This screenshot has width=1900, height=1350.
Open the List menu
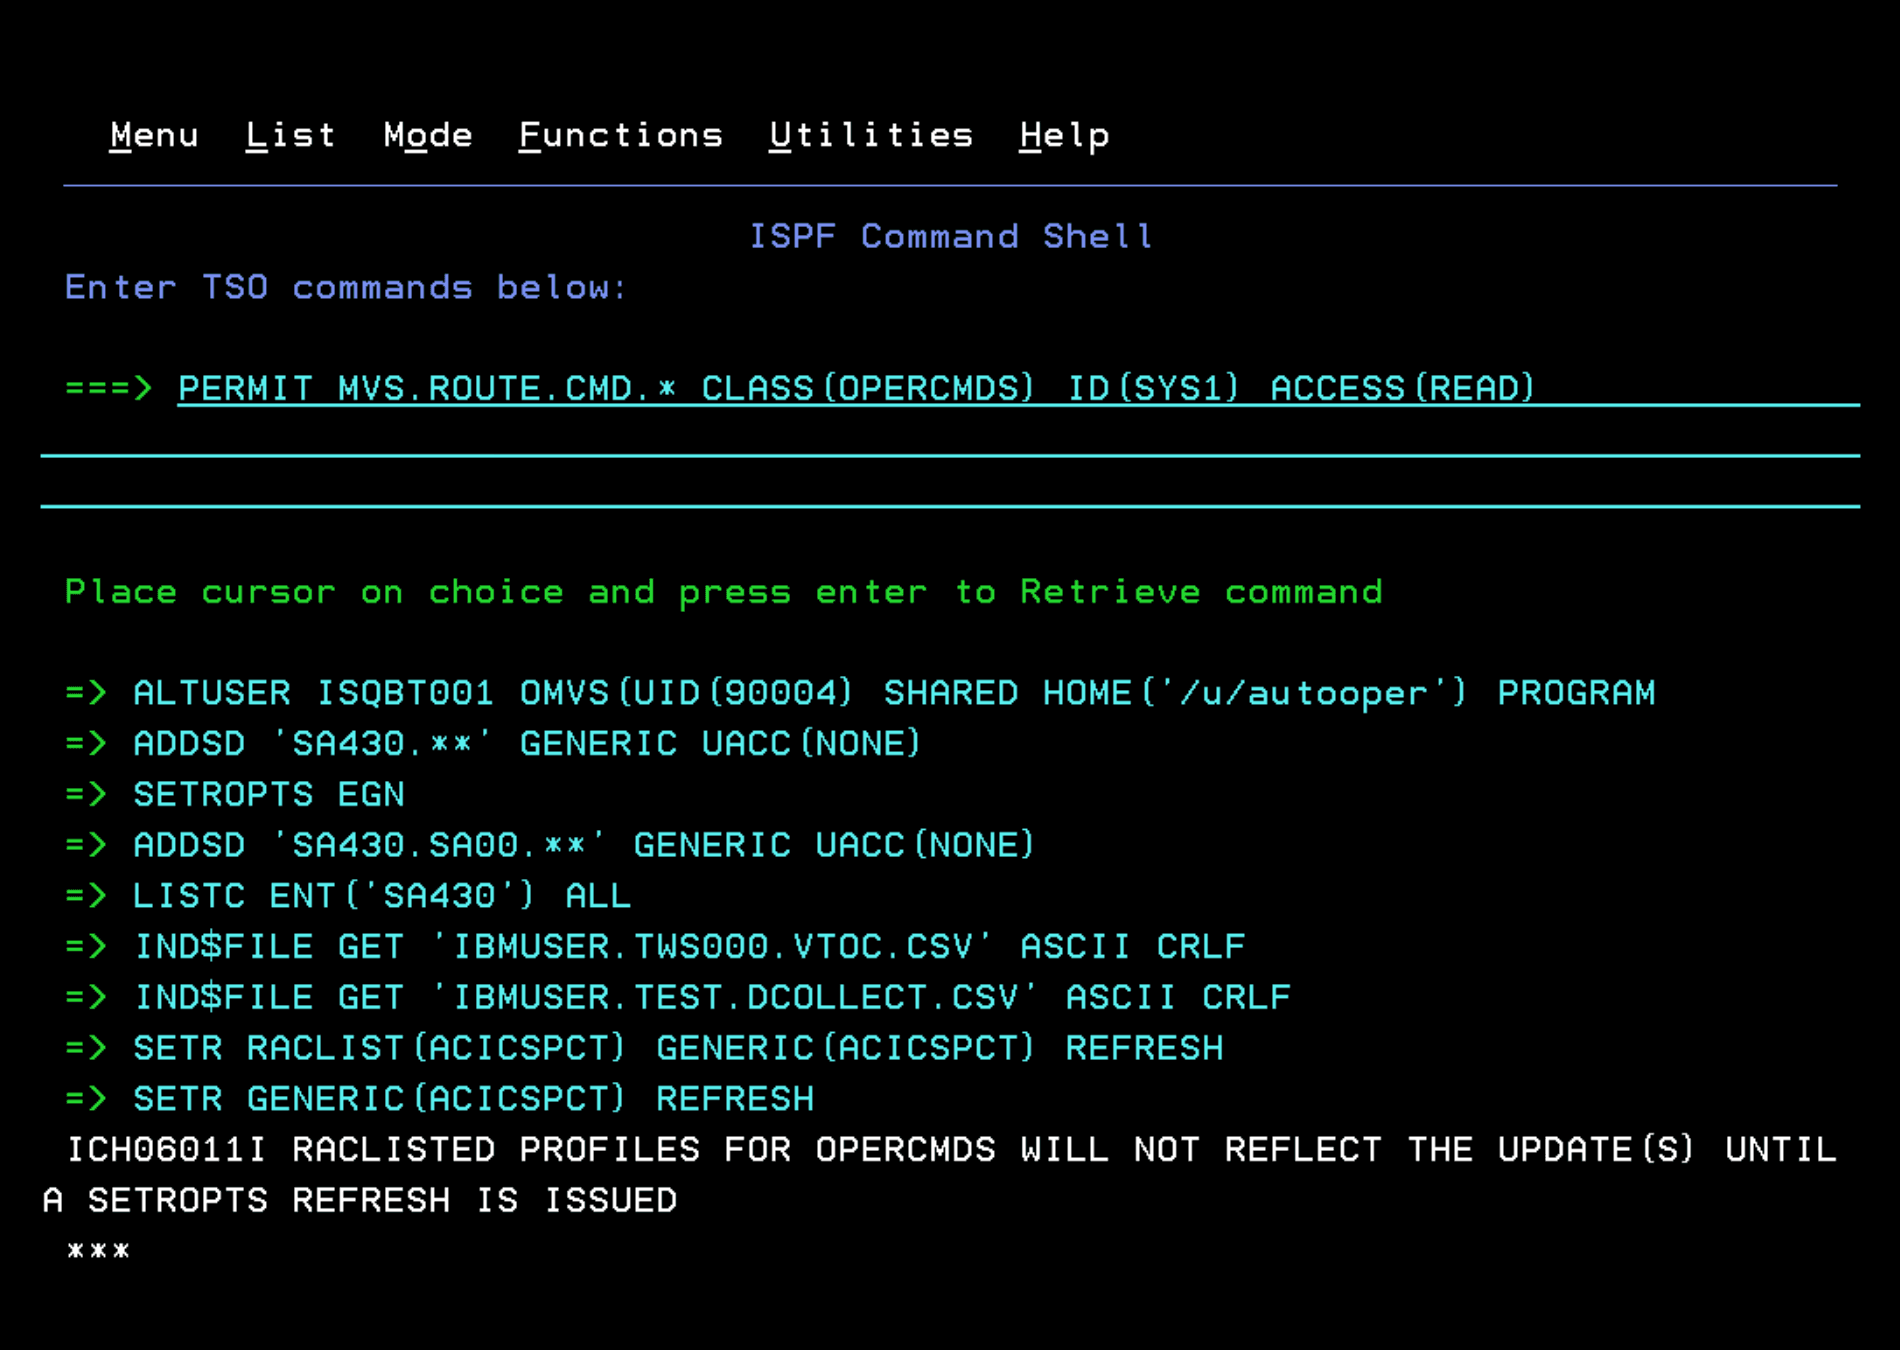(290, 135)
